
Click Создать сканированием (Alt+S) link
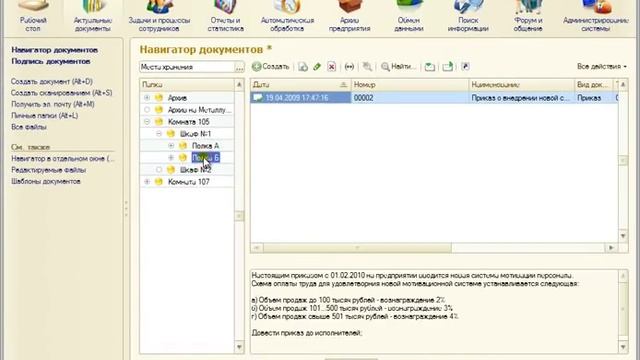click(x=62, y=93)
